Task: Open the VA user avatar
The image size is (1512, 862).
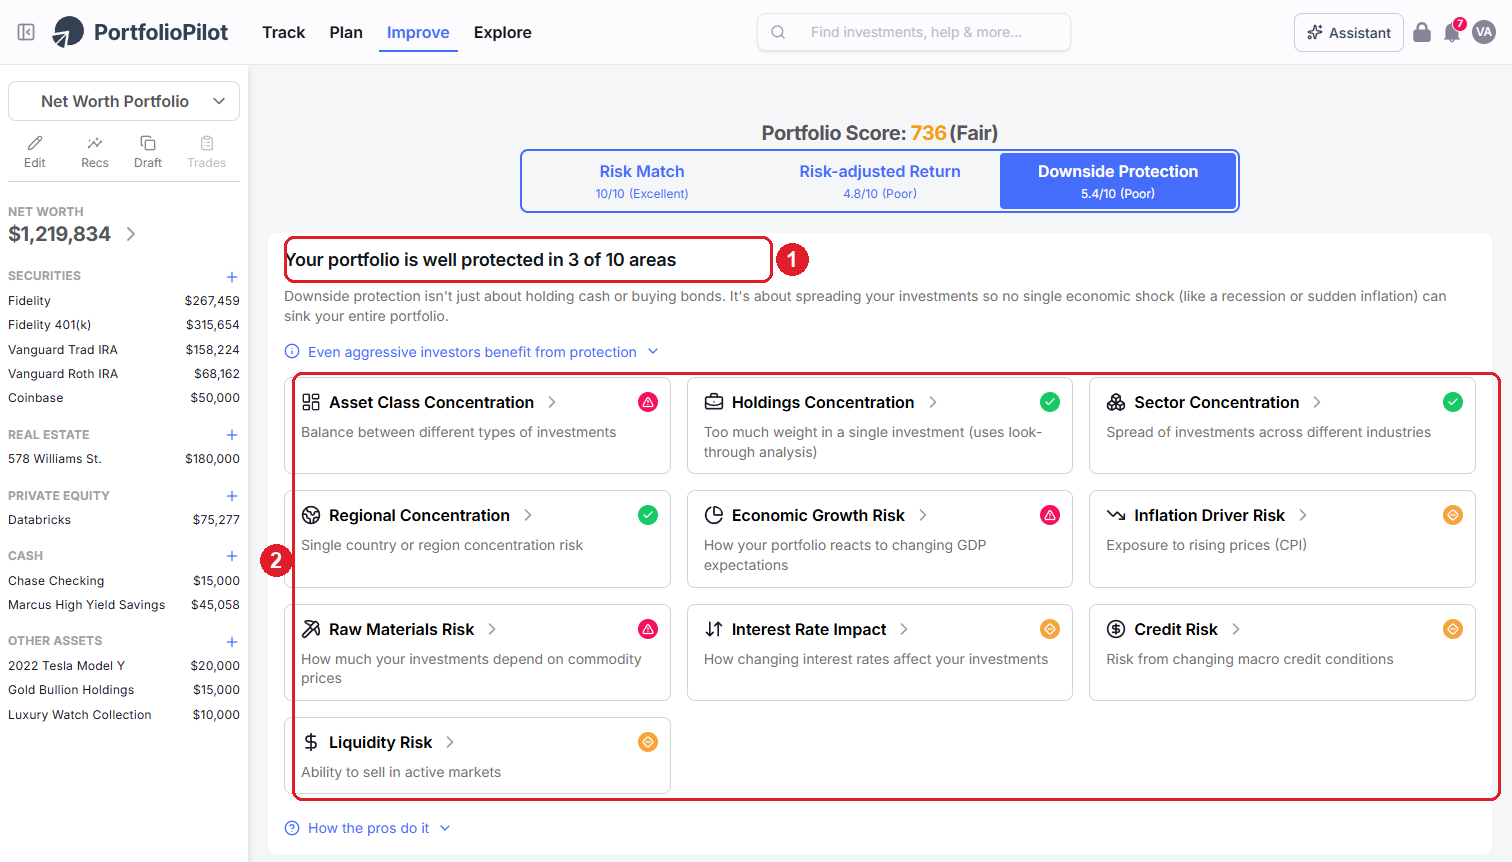Action: 1484,32
